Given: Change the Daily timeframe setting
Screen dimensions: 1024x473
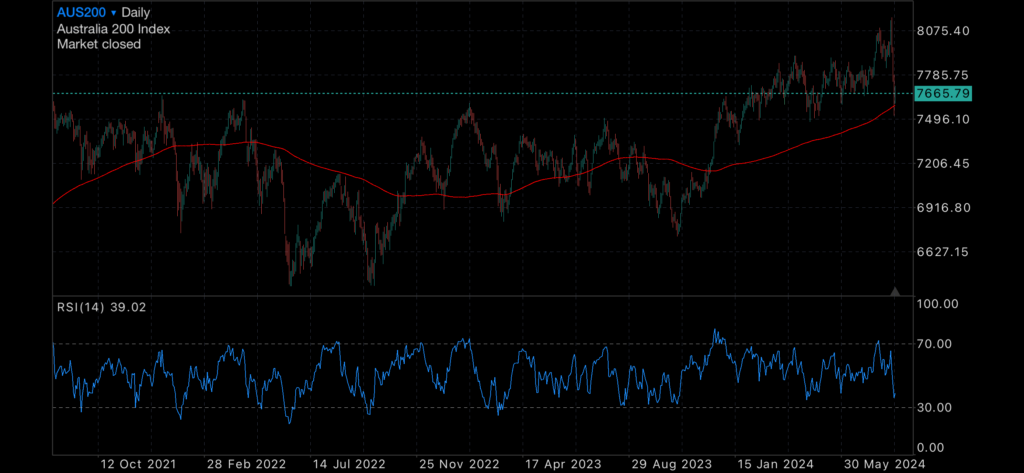Looking at the screenshot, I should tap(136, 13).
